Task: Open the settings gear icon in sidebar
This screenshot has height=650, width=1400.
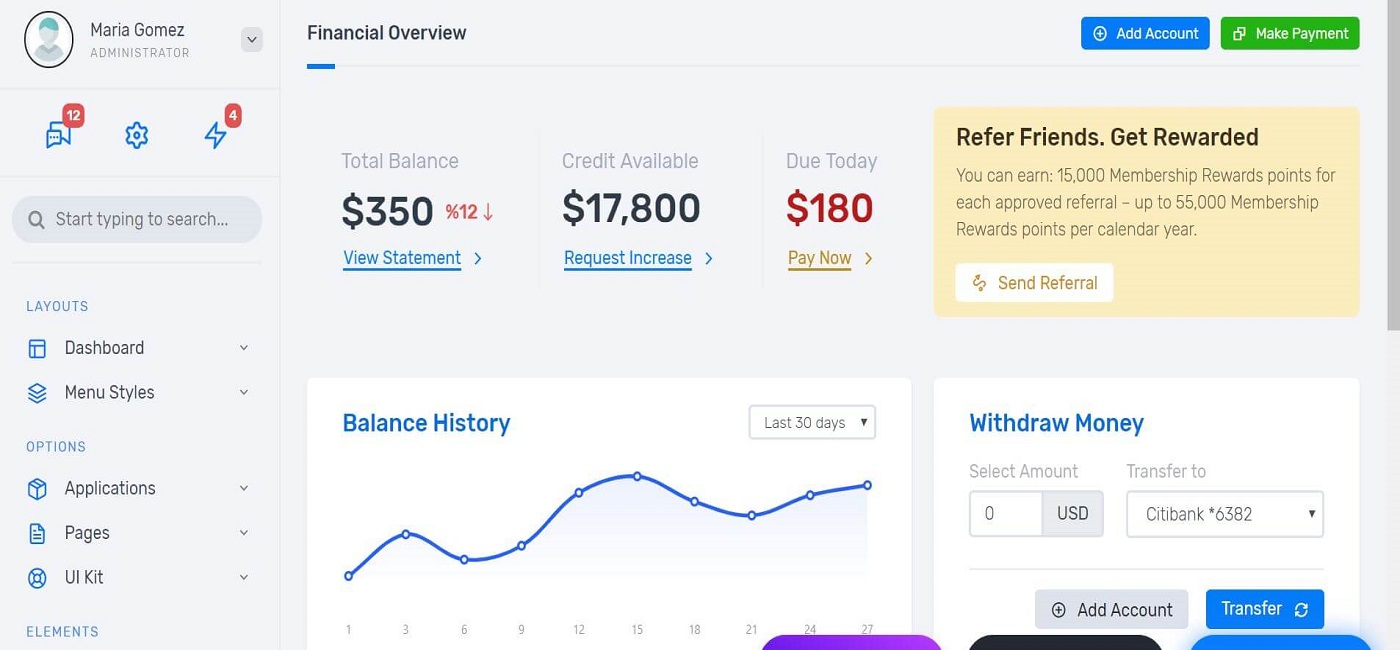Action: [x=137, y=135]
